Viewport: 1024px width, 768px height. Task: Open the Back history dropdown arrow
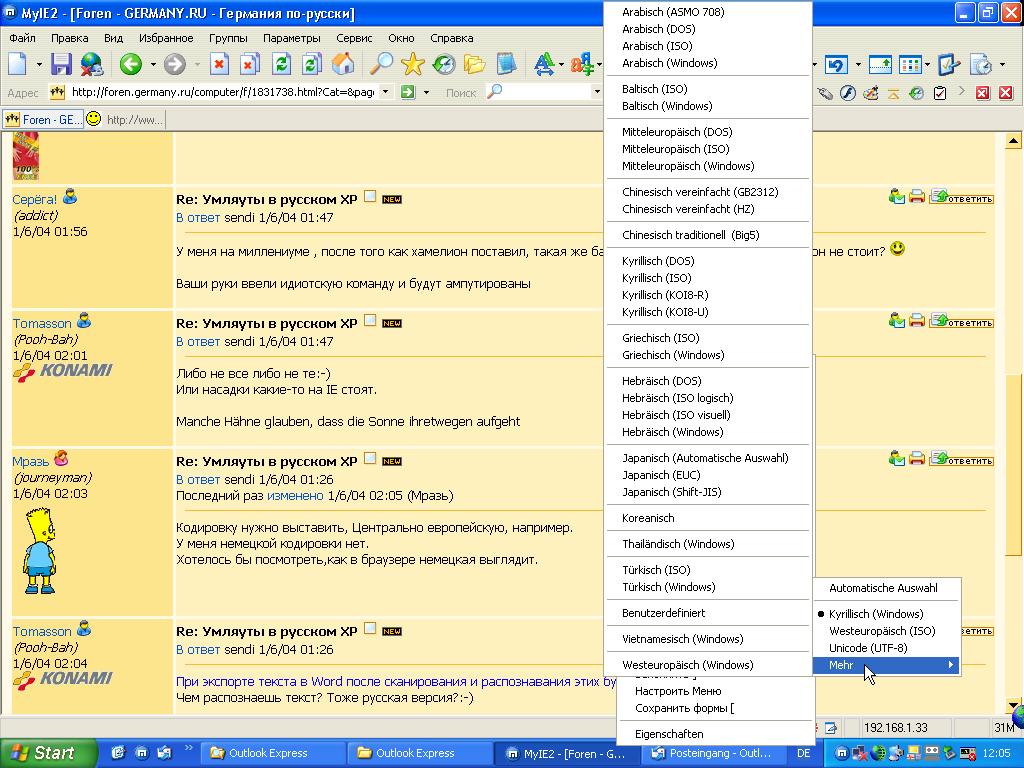[153, 64]
